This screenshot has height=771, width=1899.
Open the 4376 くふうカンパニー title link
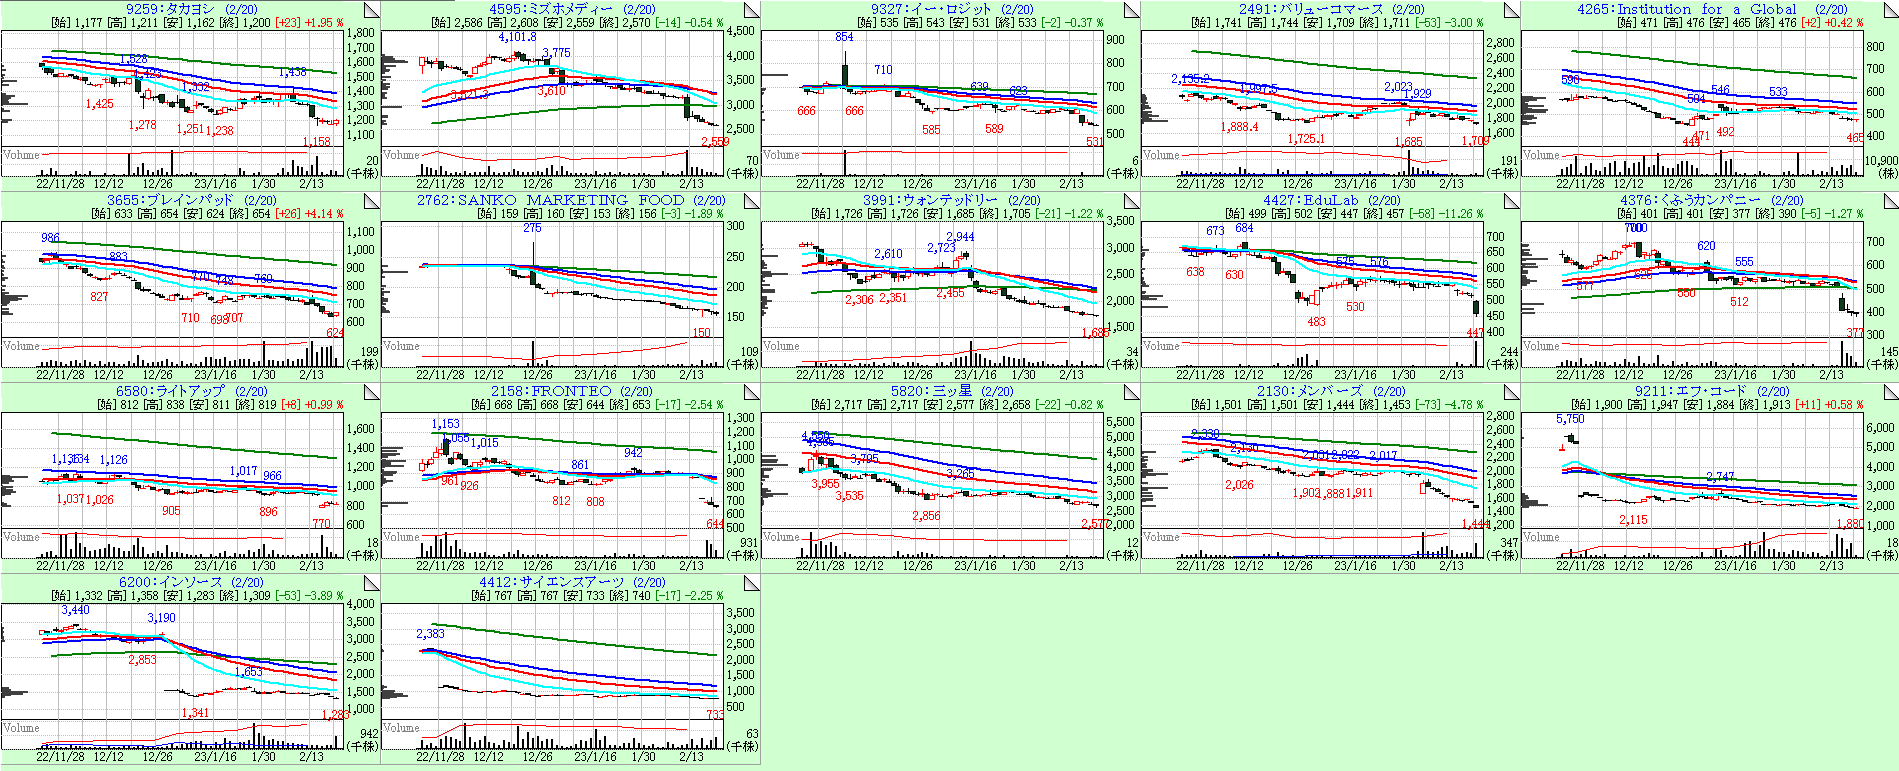(1690, 200)
